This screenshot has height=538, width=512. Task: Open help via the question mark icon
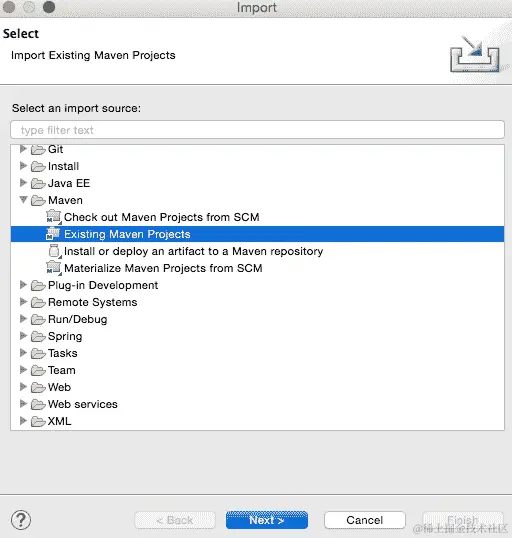(21, 520)
